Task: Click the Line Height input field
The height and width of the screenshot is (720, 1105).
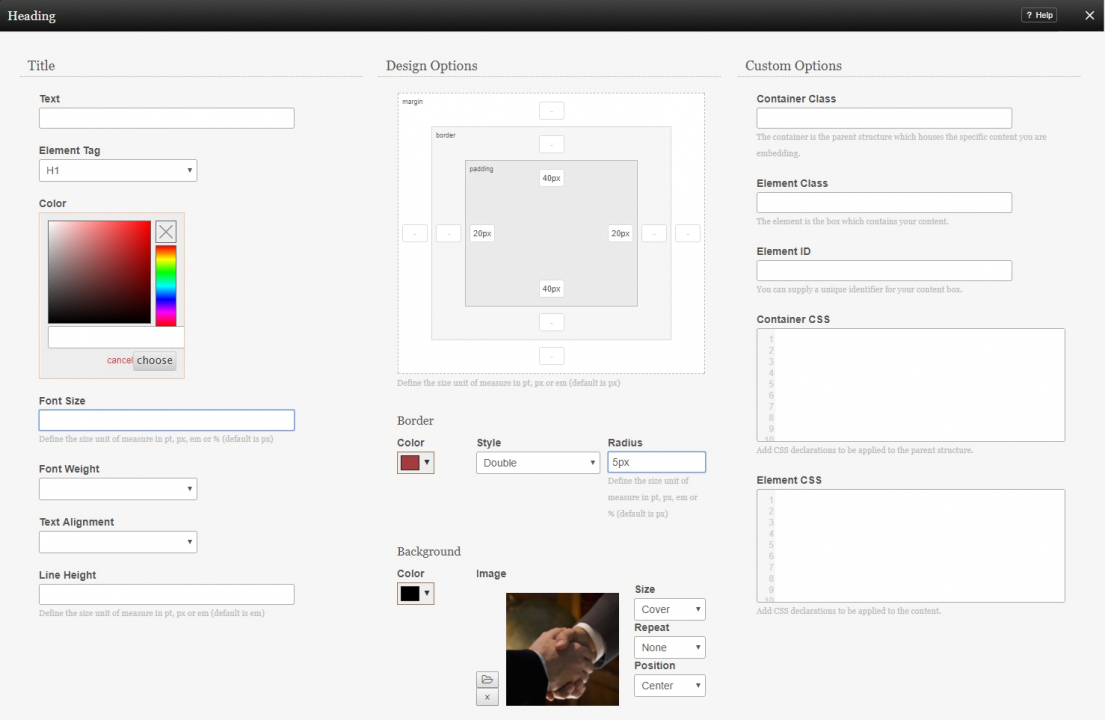Action: (x=166, y=595)
